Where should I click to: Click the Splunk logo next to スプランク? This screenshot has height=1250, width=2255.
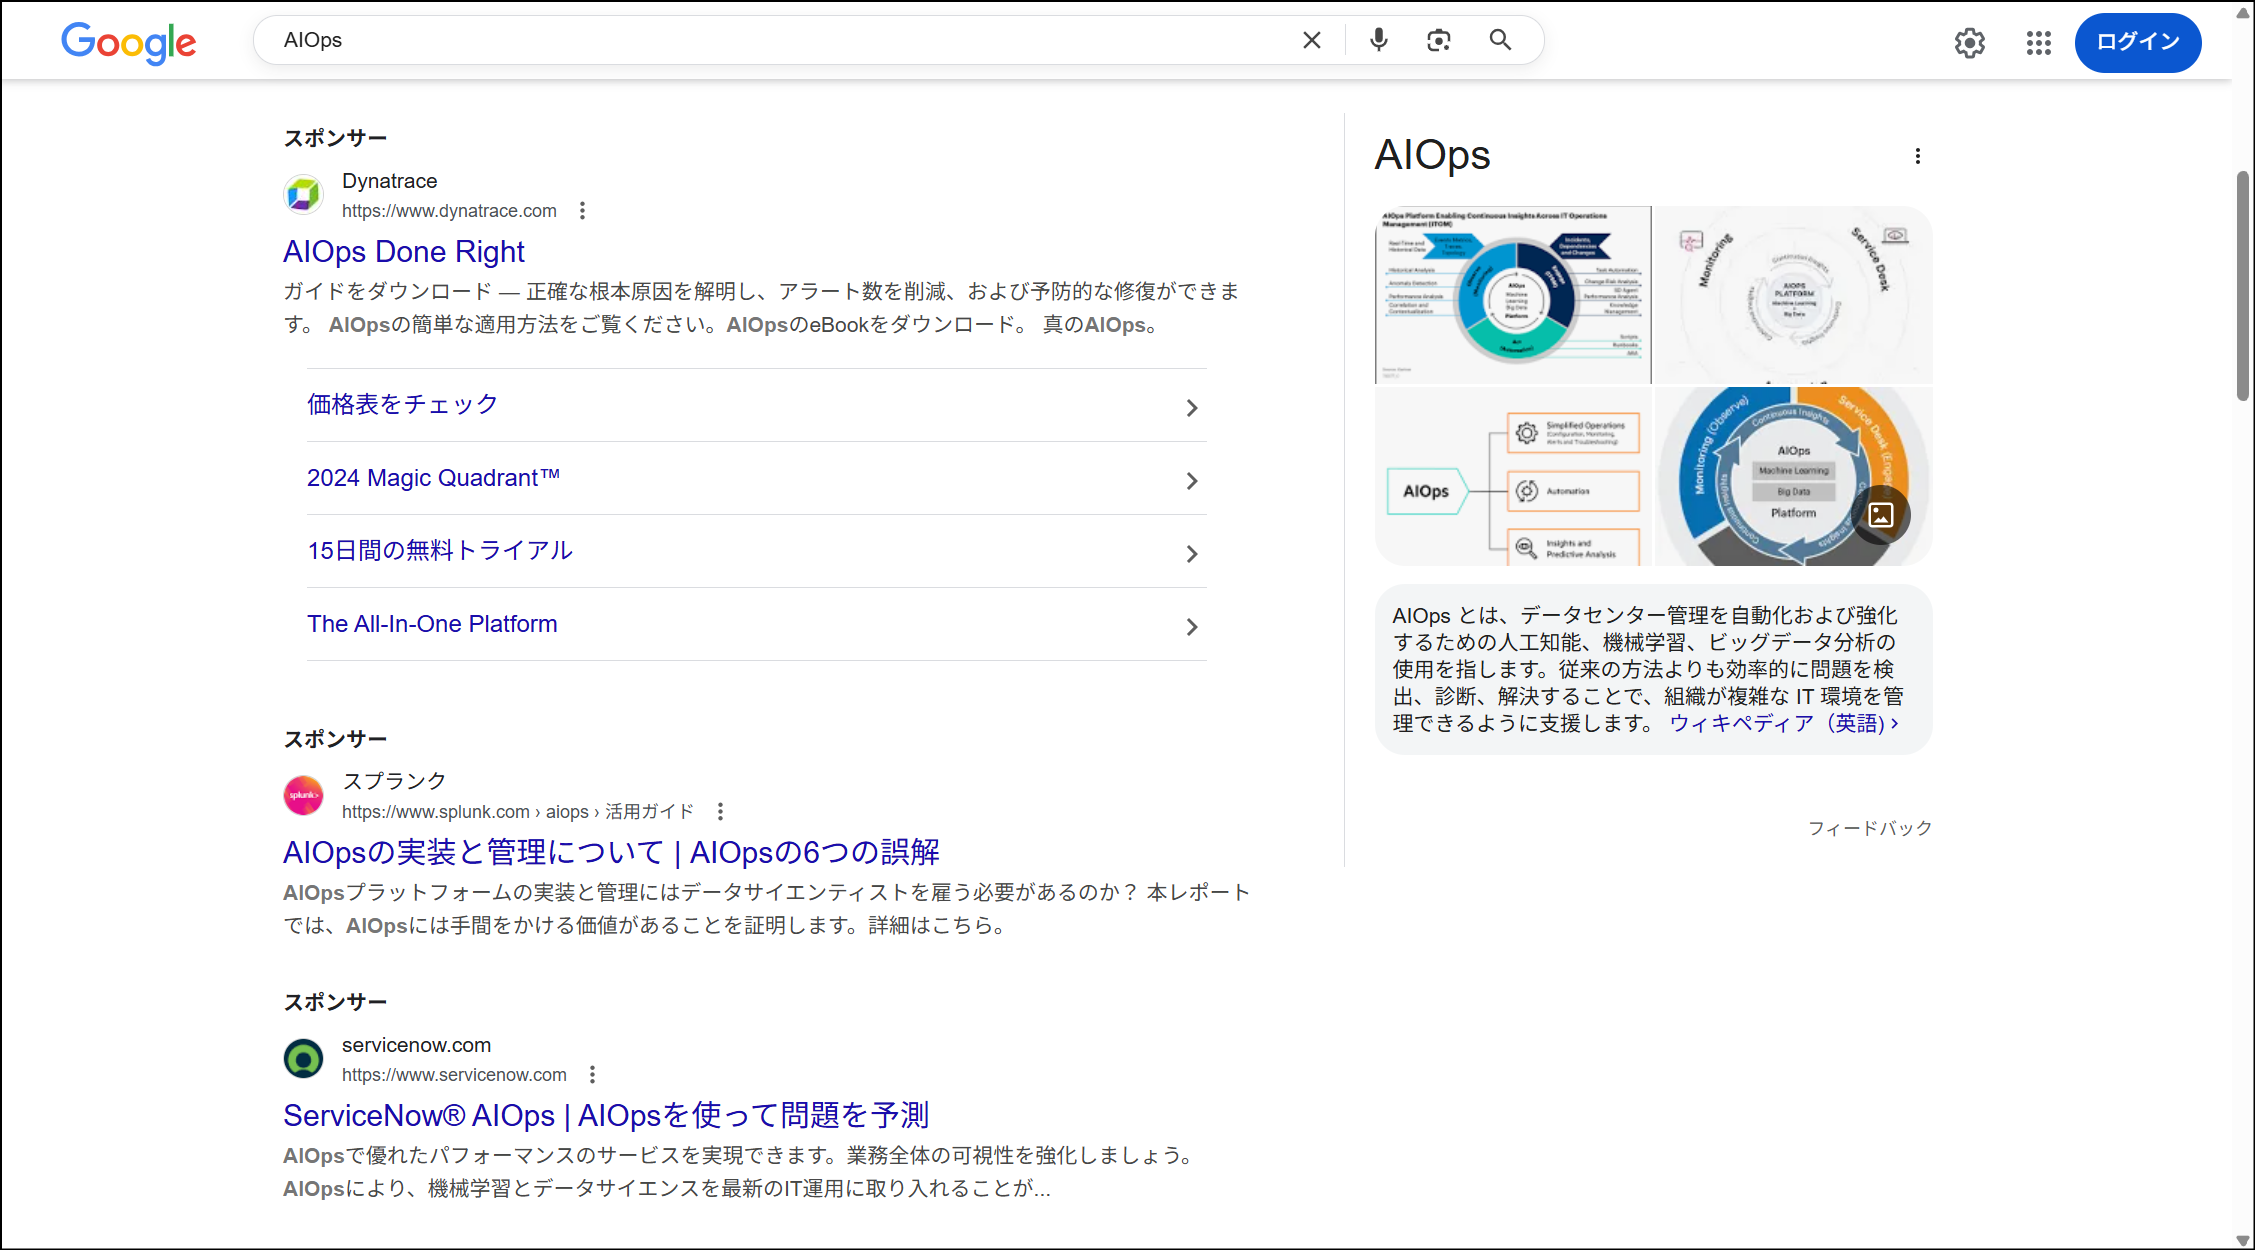pos(303,795)
